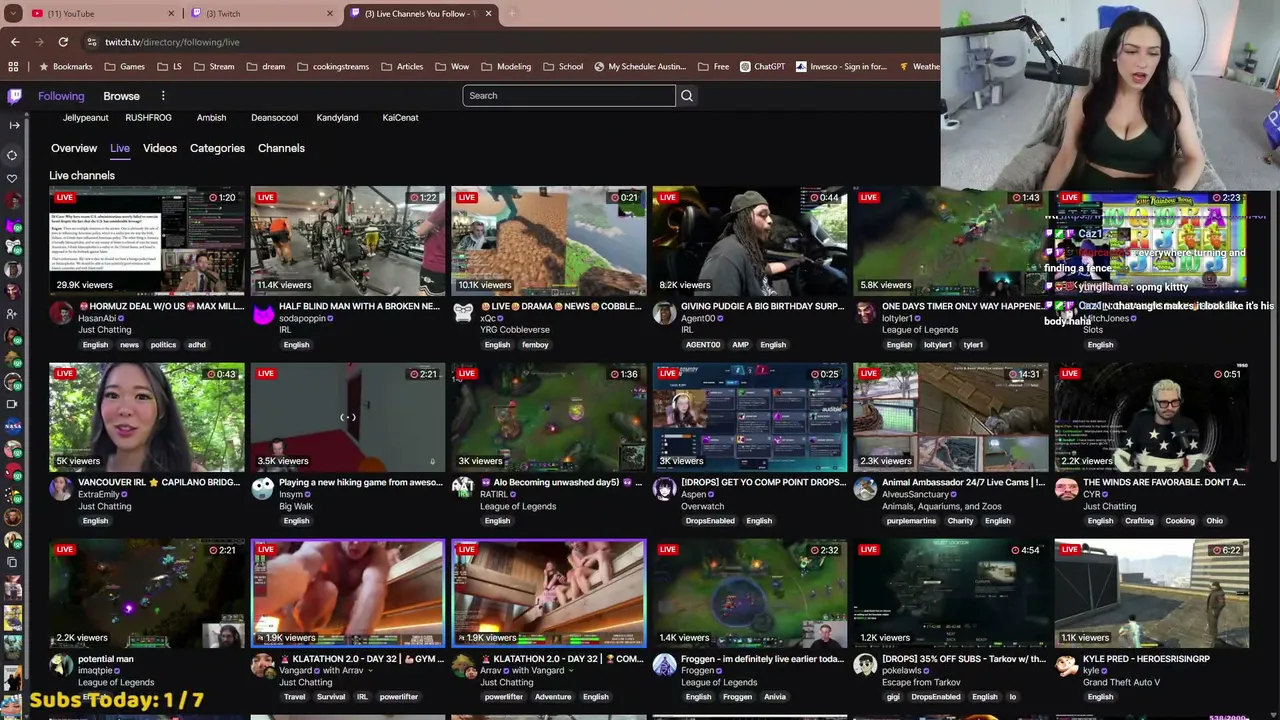Image resolution: width=1280 pixels, height=720 pixels.
Task: Click ExtraEmily's channel avatar
Action: 61,489
